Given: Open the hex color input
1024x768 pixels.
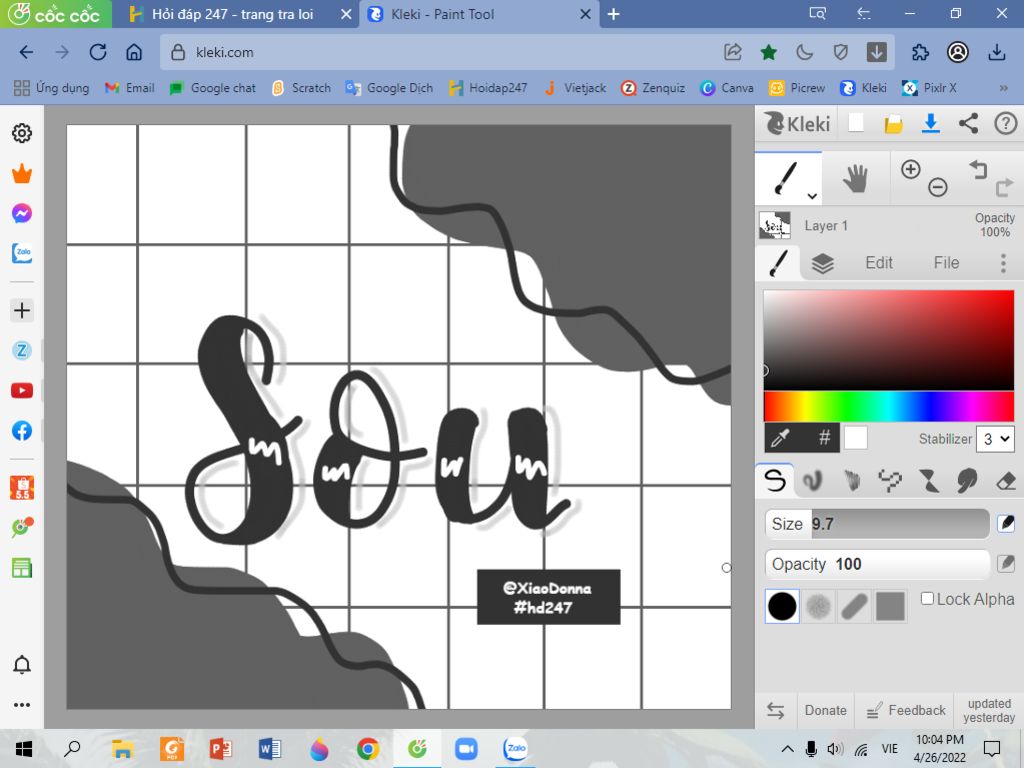Looking at the screenshot, I should click(x=824, y=438).
